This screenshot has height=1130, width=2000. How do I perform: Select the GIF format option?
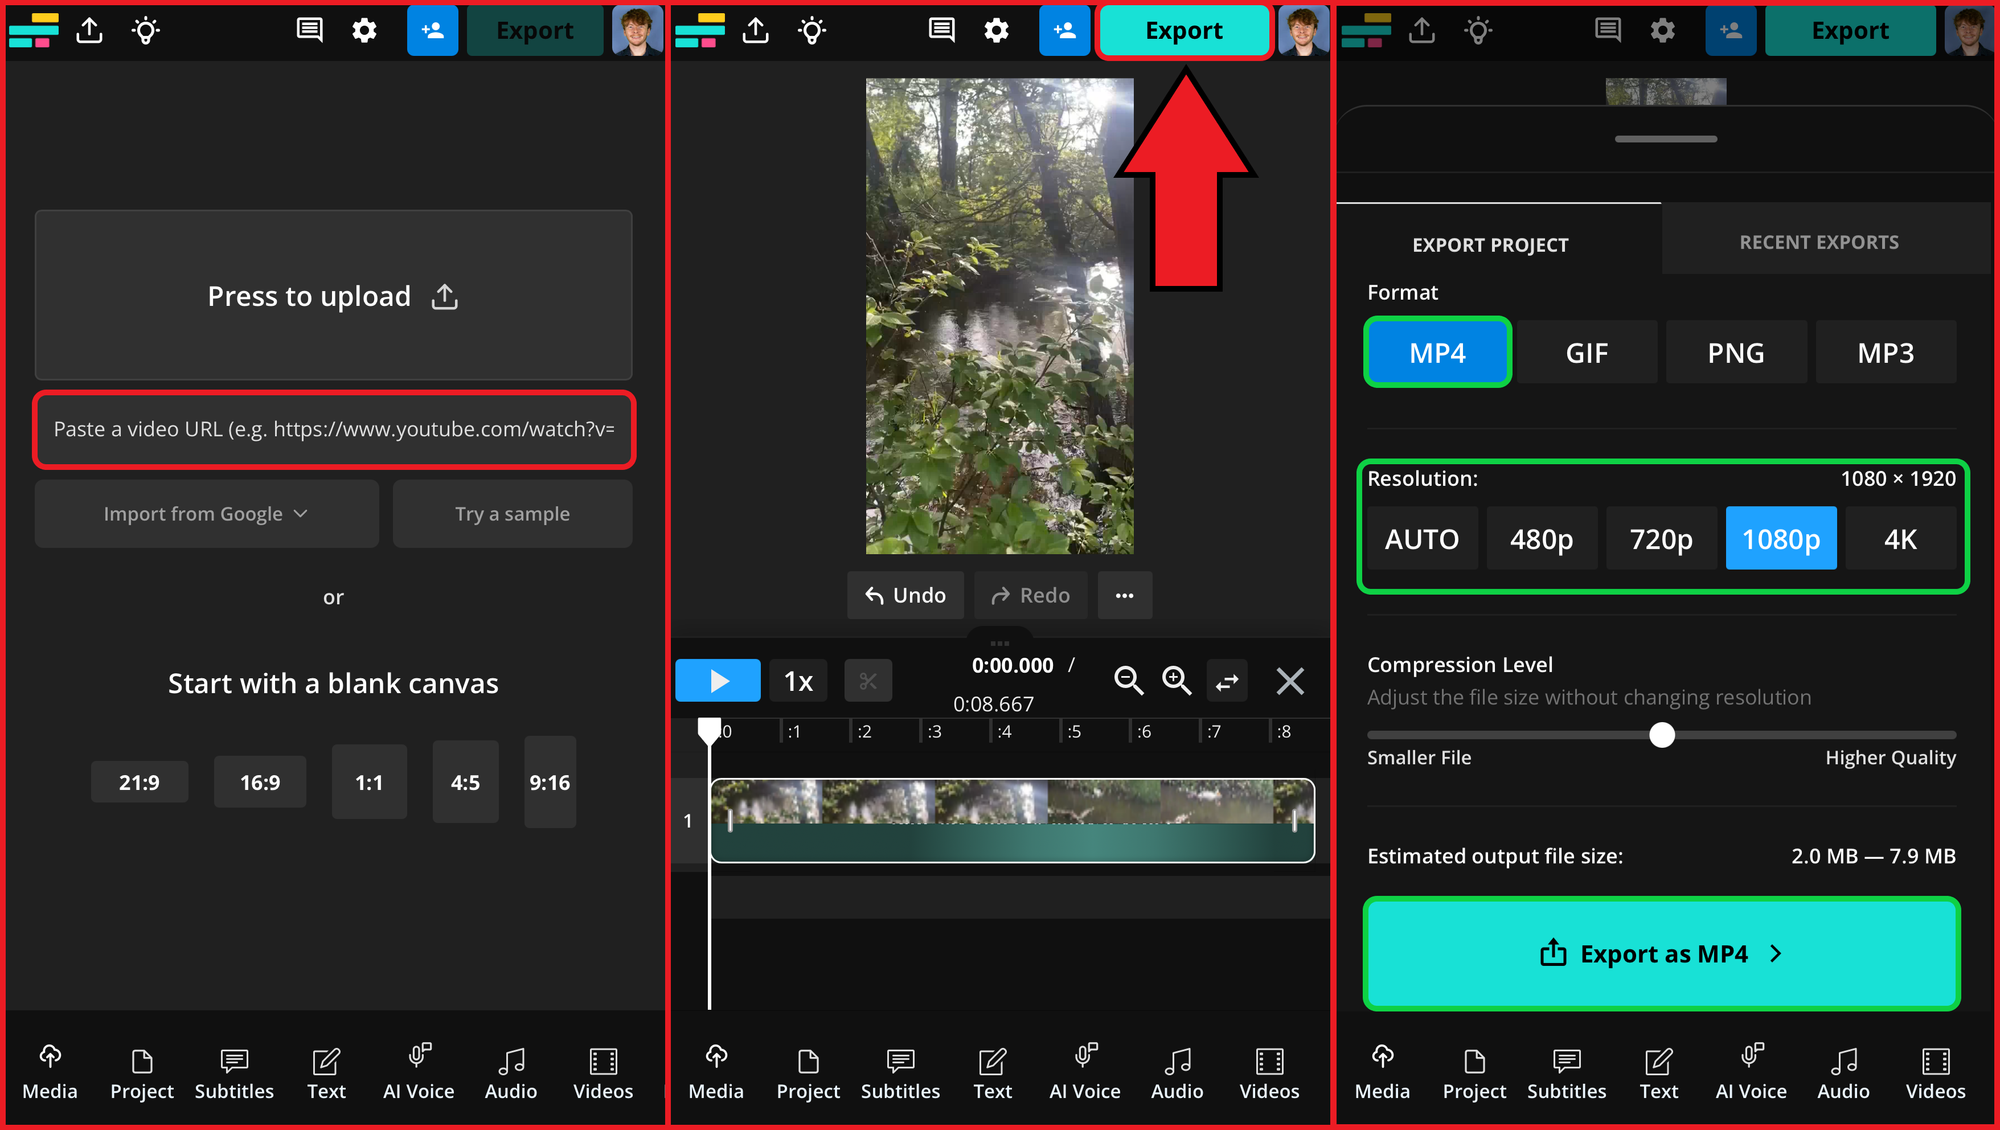click(x=1587, y=352)
